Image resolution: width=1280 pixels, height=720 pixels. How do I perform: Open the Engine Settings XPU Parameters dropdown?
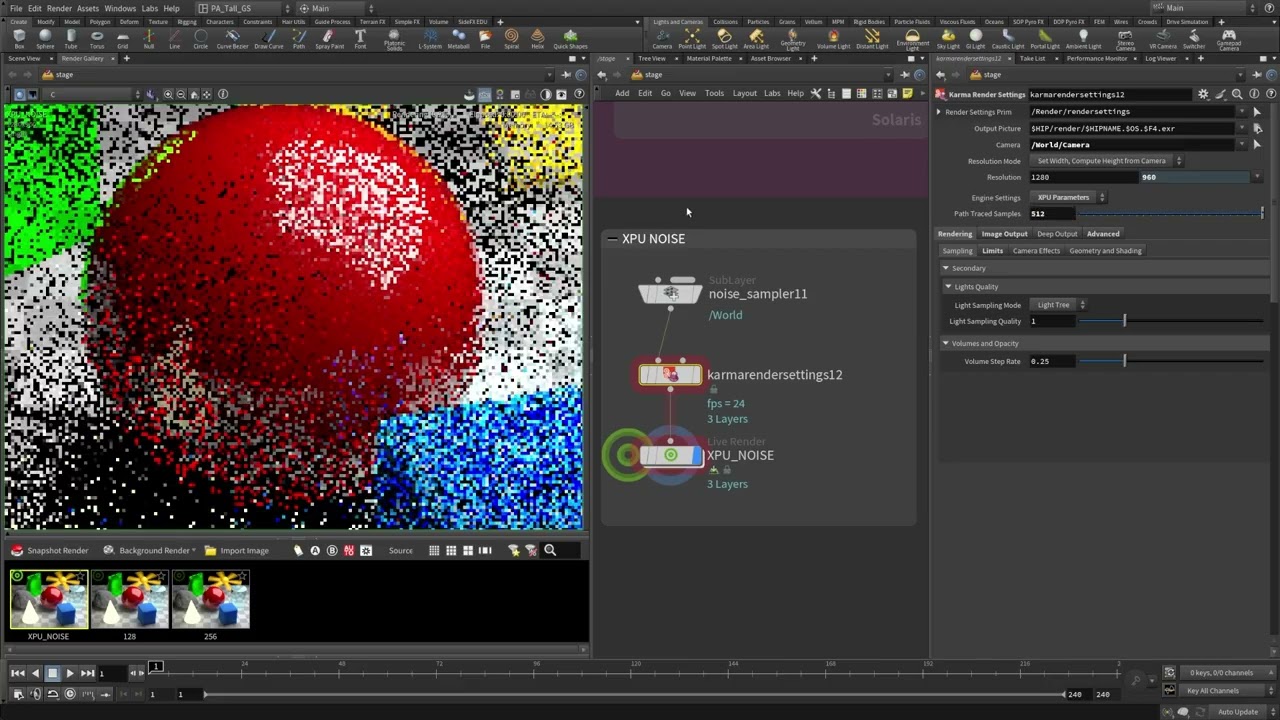tap(1068, 197)
